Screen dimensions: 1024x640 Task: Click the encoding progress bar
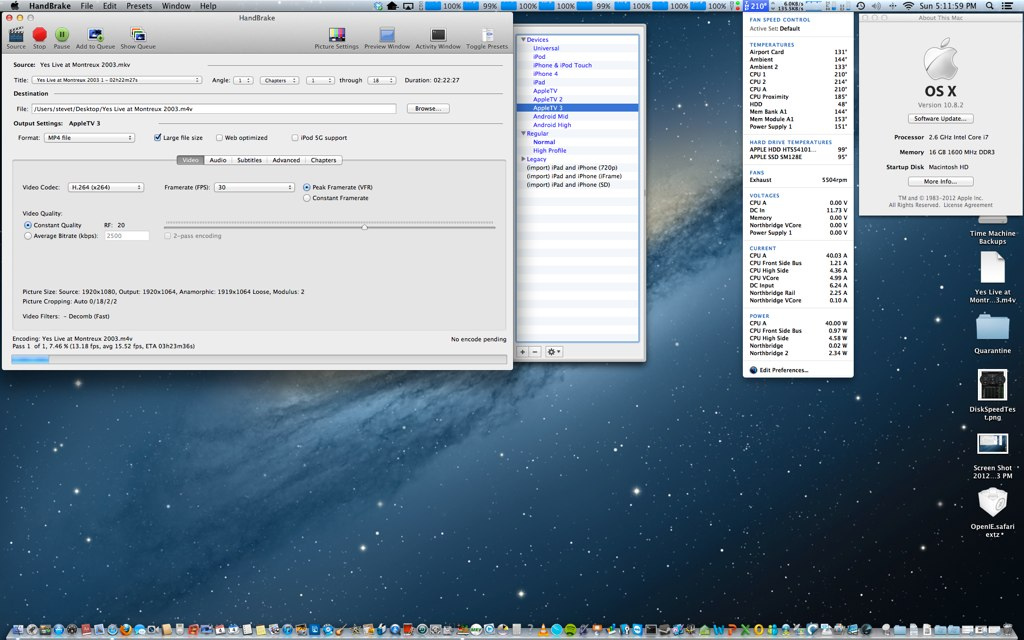click(x=259, y=359)
